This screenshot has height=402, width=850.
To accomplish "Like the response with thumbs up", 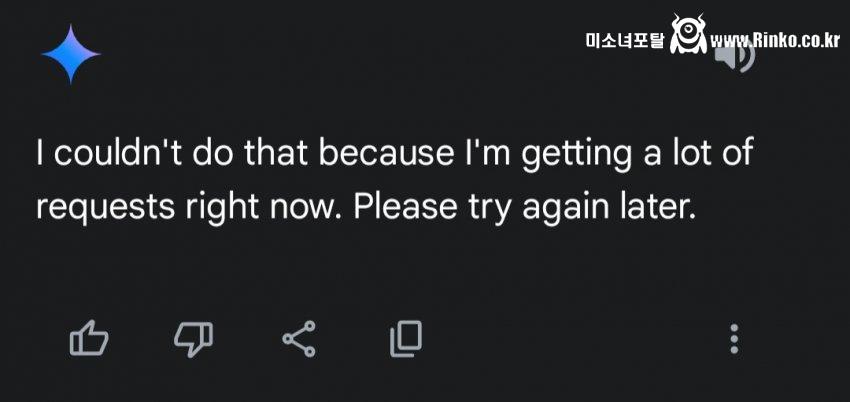I will click(89, 339).
